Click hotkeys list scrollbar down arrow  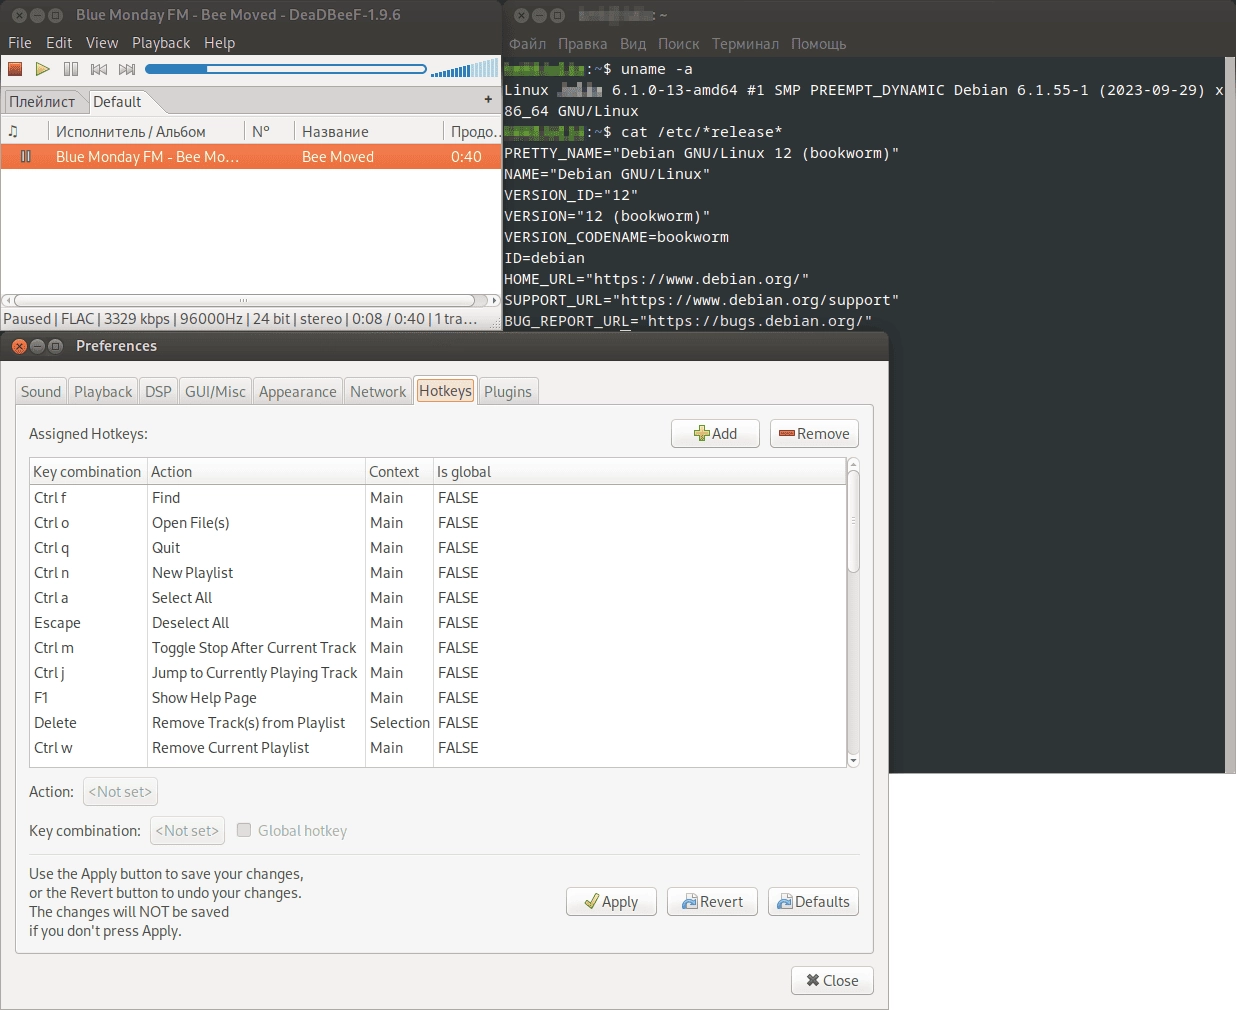point(853,761)
